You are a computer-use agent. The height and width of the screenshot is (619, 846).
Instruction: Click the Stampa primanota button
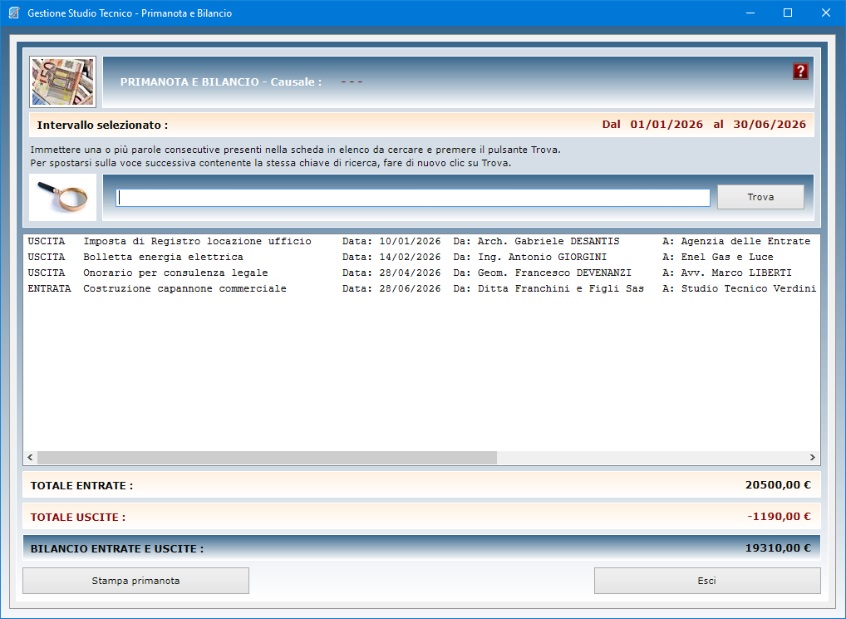tap(136, 580)
